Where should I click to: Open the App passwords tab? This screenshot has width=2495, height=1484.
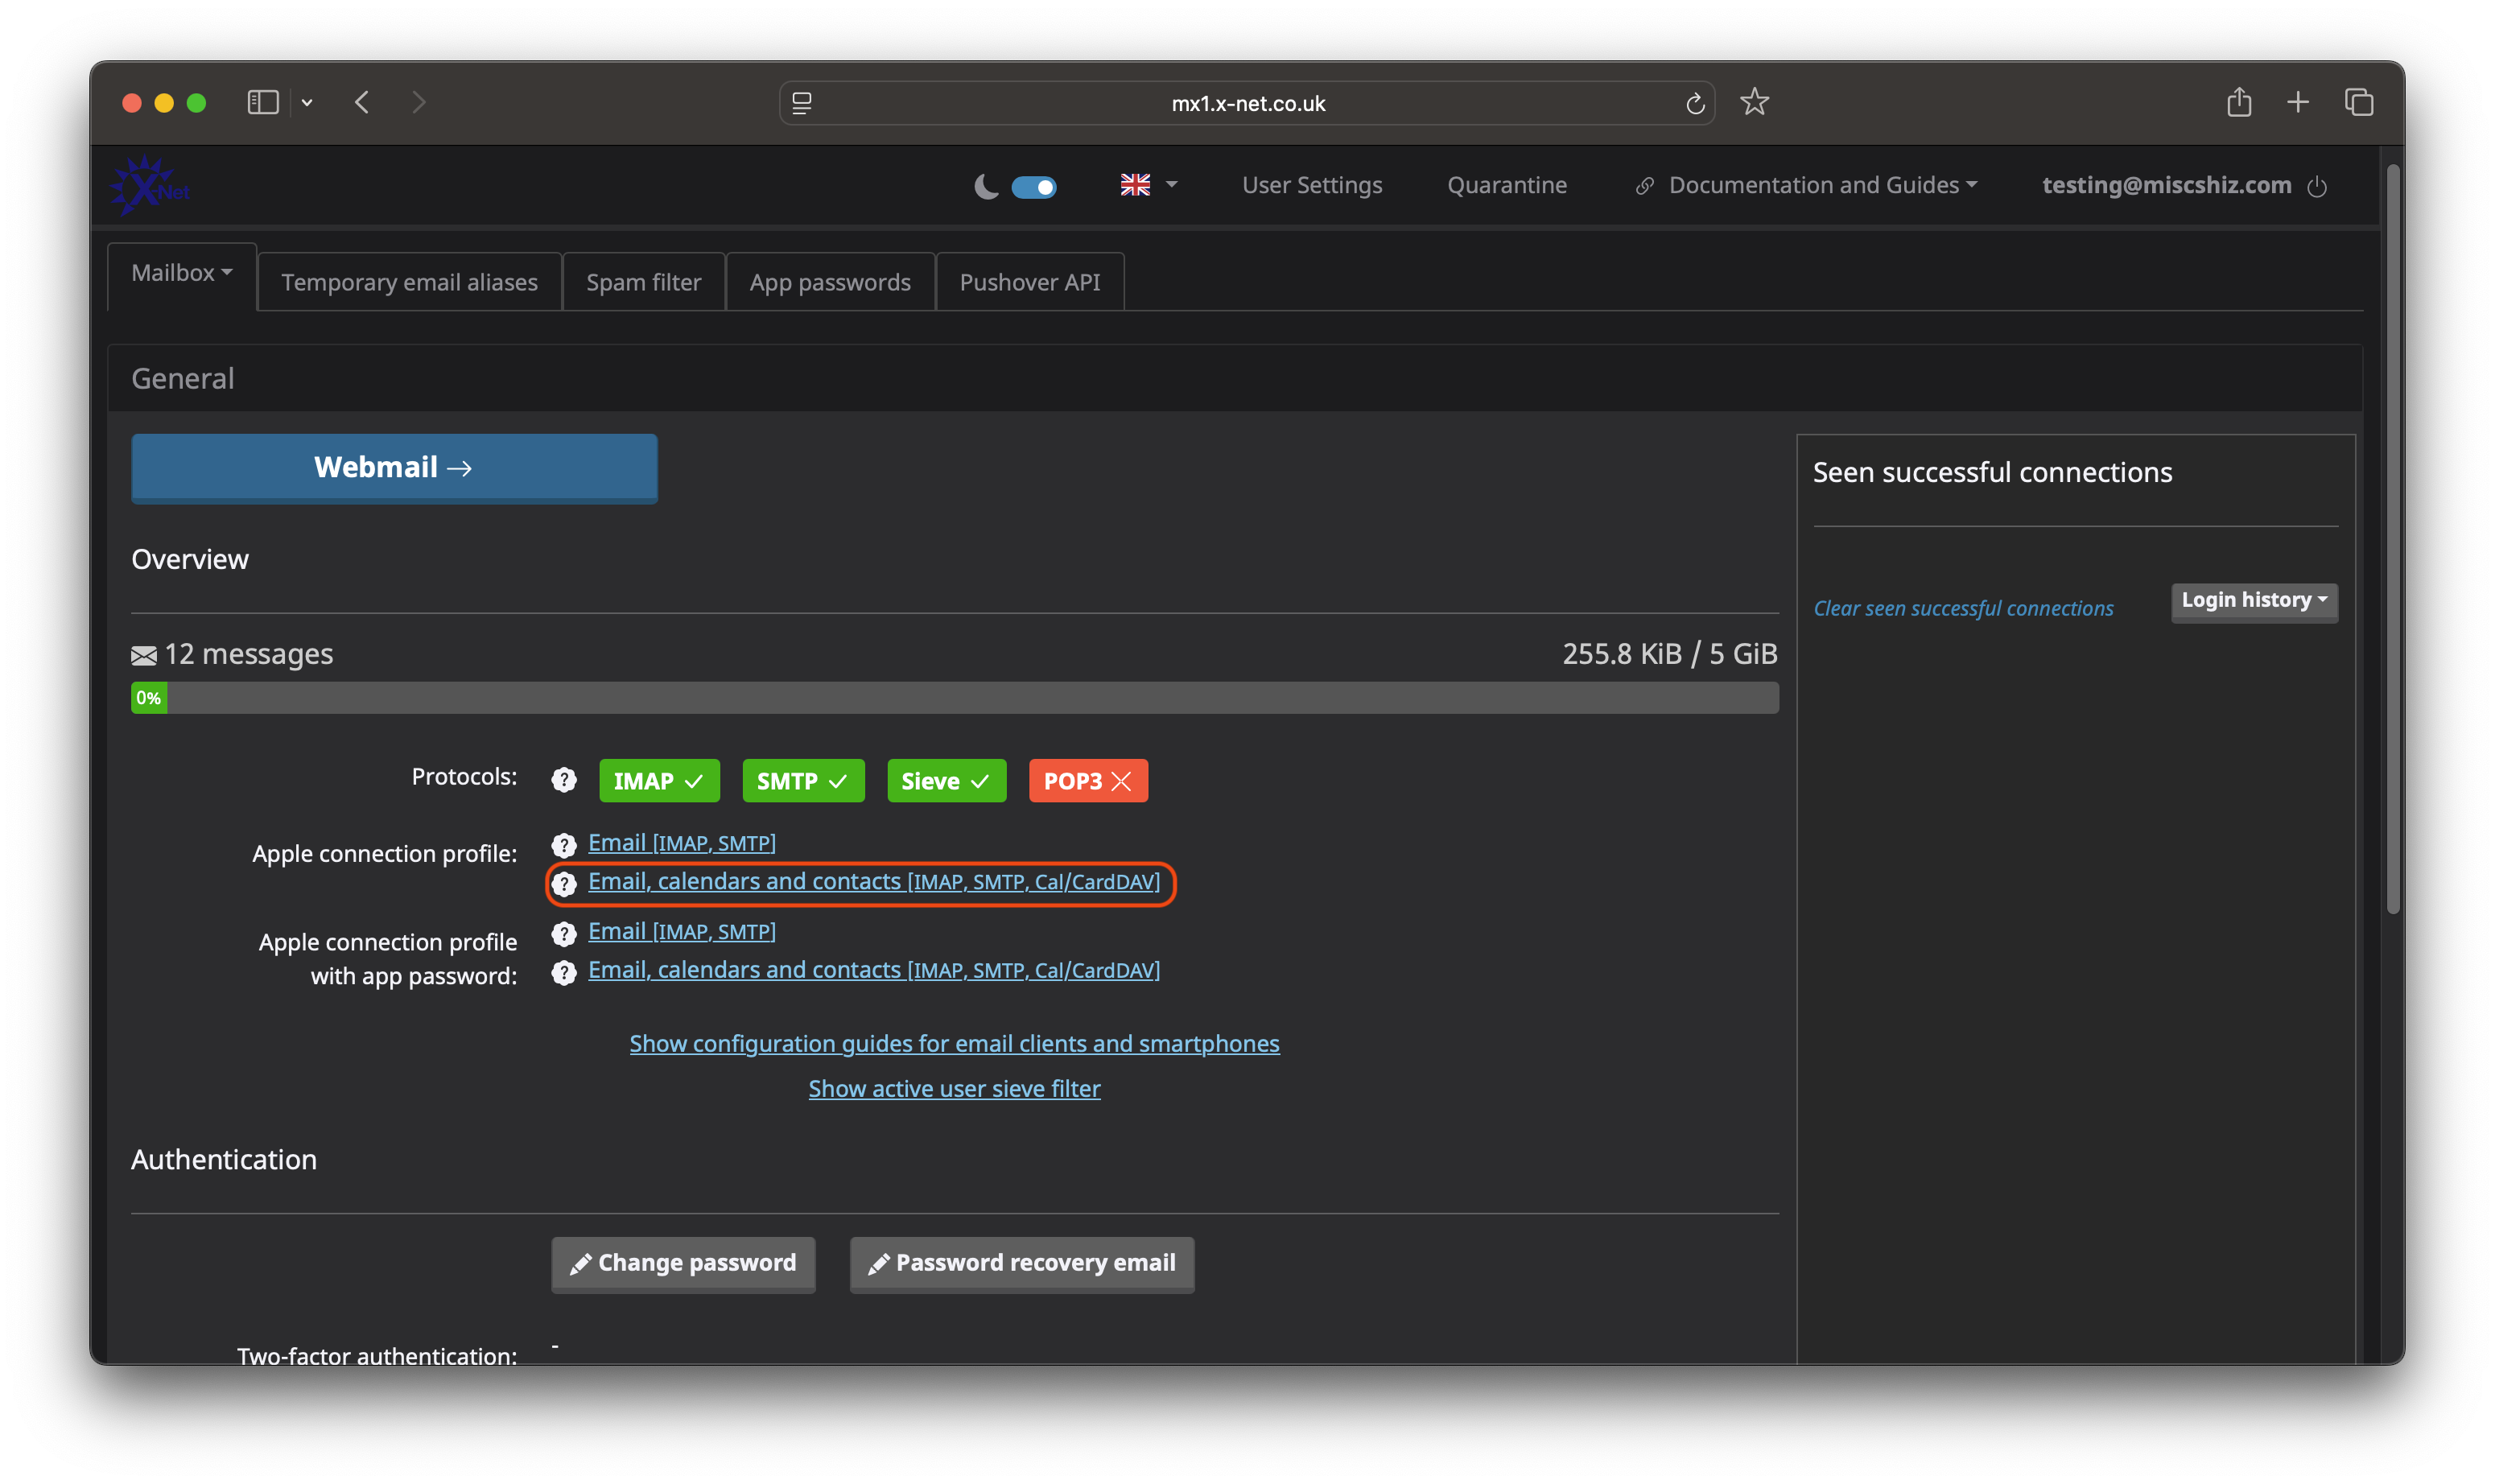click(x=829, y=282)
